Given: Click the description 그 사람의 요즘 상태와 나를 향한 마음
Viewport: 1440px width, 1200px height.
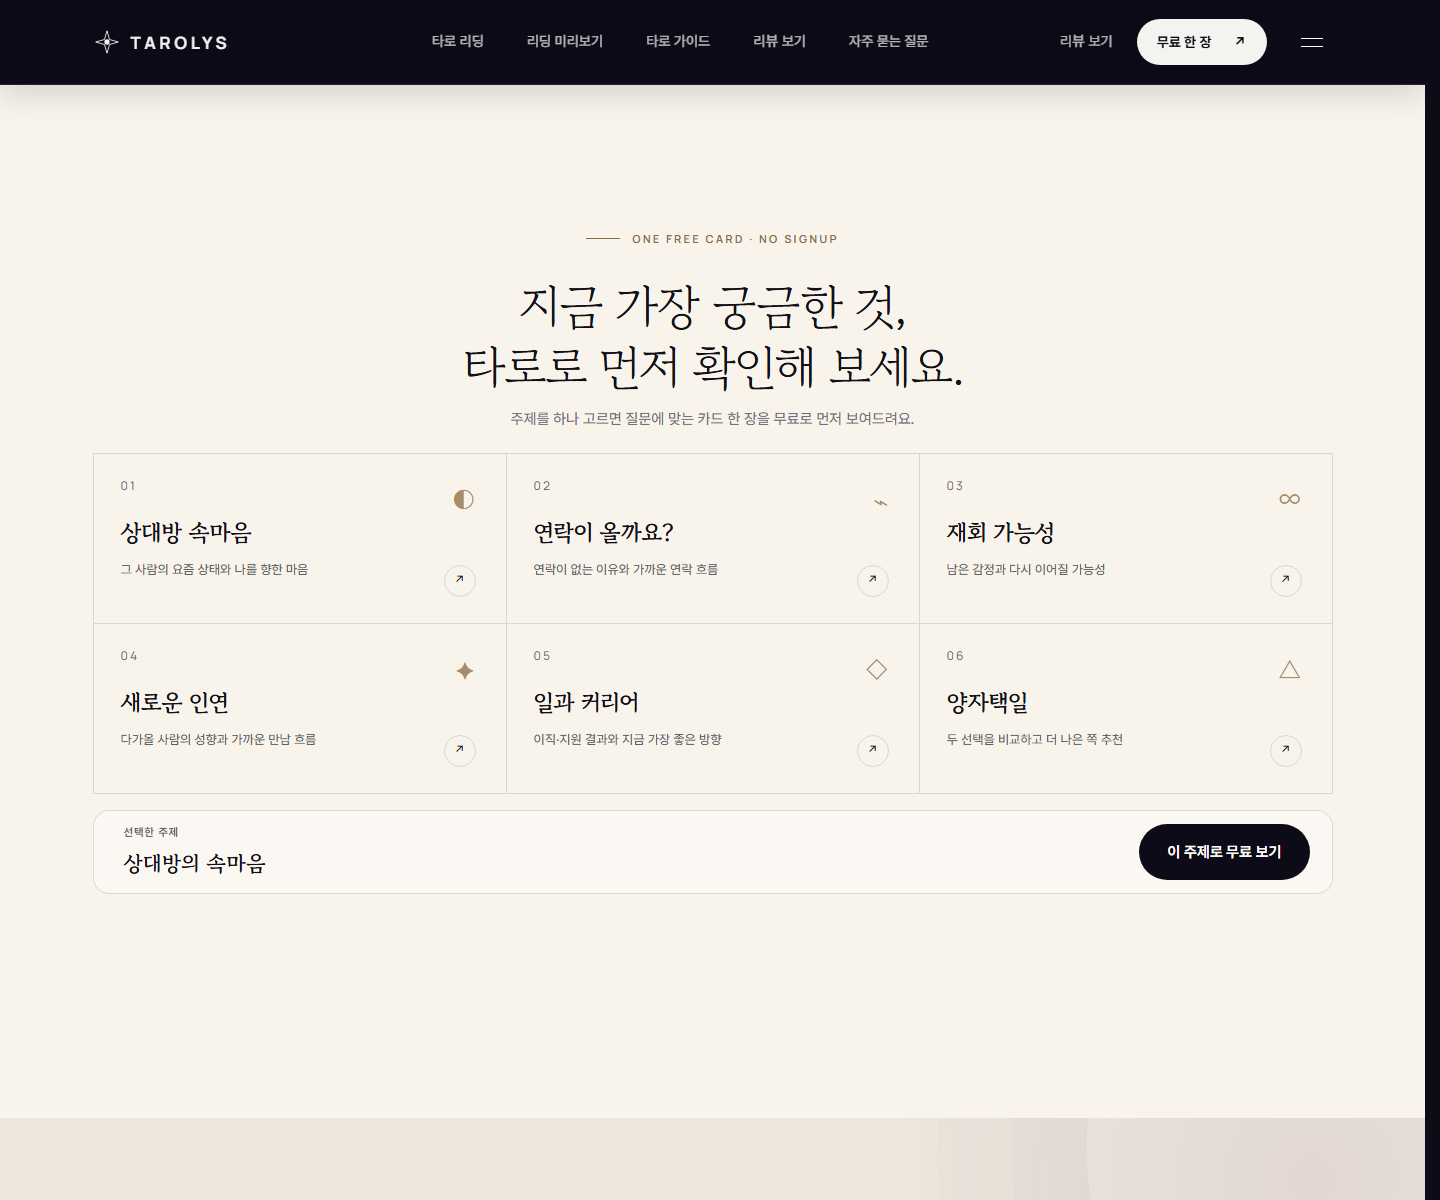Looking at the screenshot, I should 214,569.
